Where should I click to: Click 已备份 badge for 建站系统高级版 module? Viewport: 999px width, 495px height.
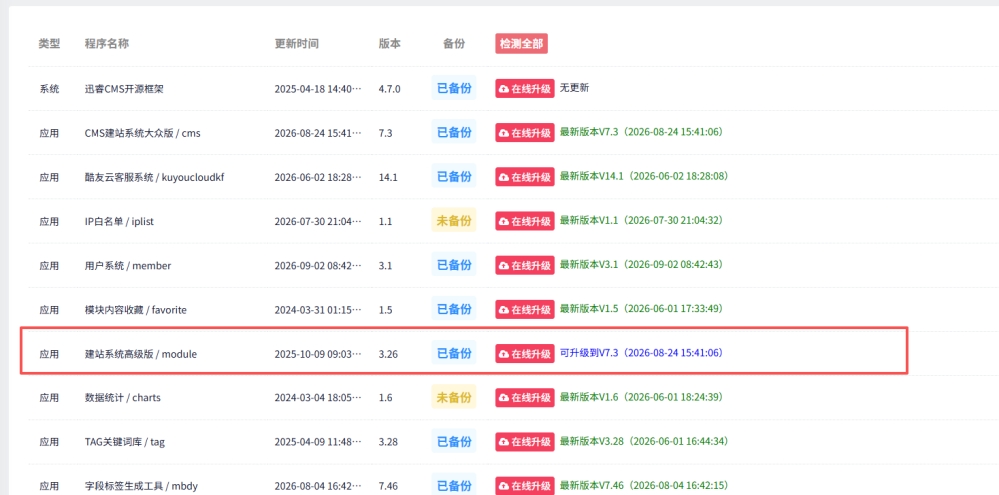tap(454, 354)
